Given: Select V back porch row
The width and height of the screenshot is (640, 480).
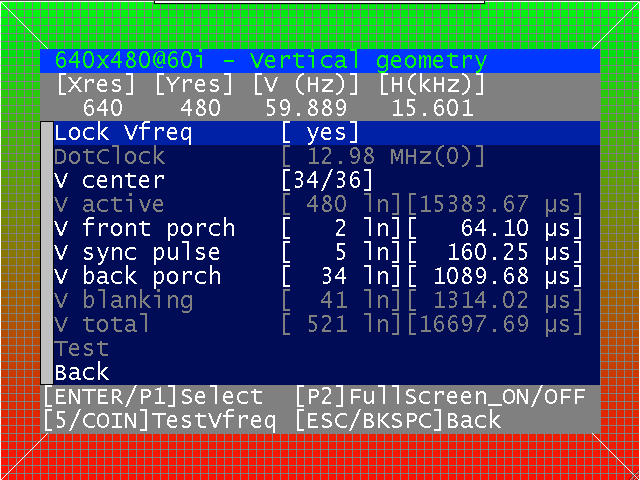Looking at the screenshot, I should (327, 277).
